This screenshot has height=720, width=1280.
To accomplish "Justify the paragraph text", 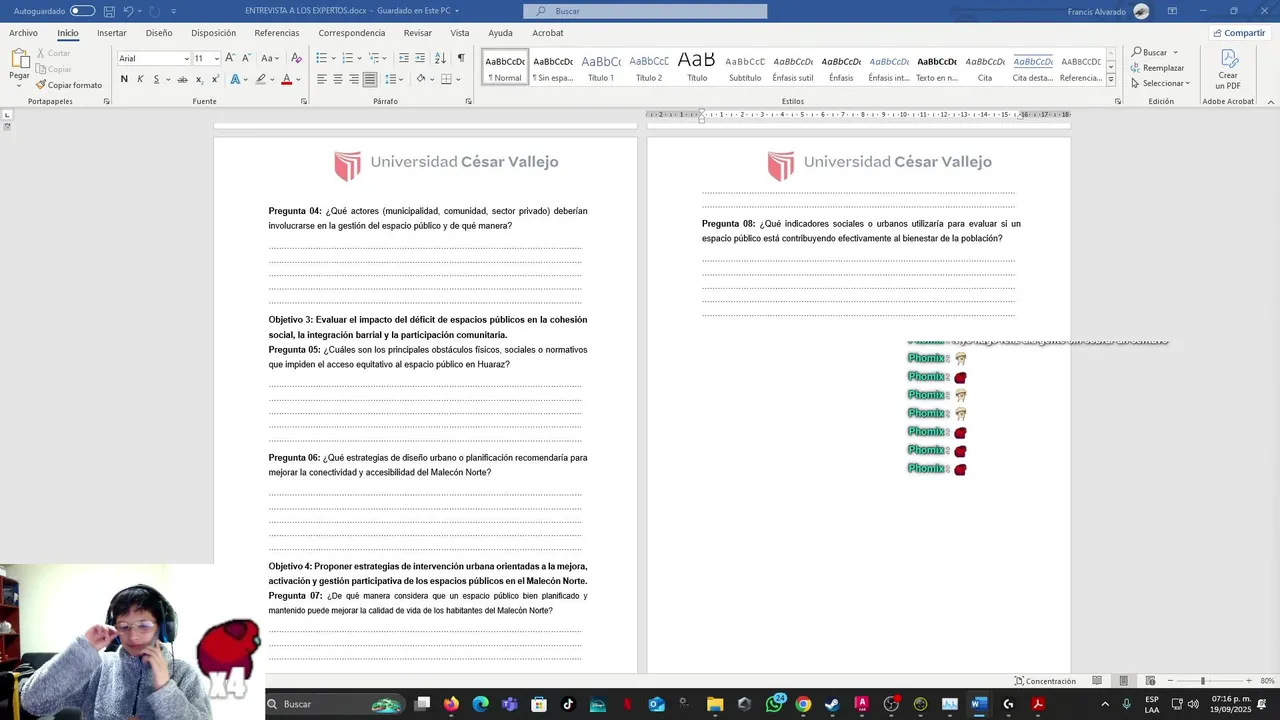I will [370, 79].
